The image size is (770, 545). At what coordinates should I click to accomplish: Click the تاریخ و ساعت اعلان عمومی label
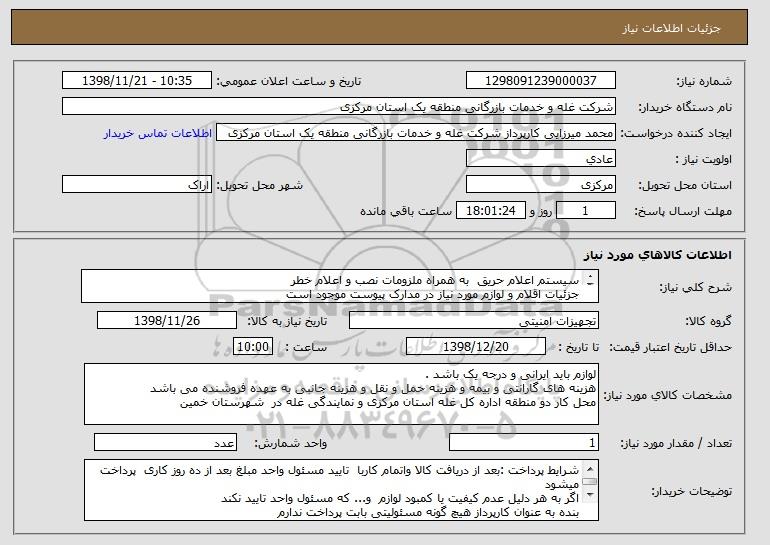(x=289, y=82)
